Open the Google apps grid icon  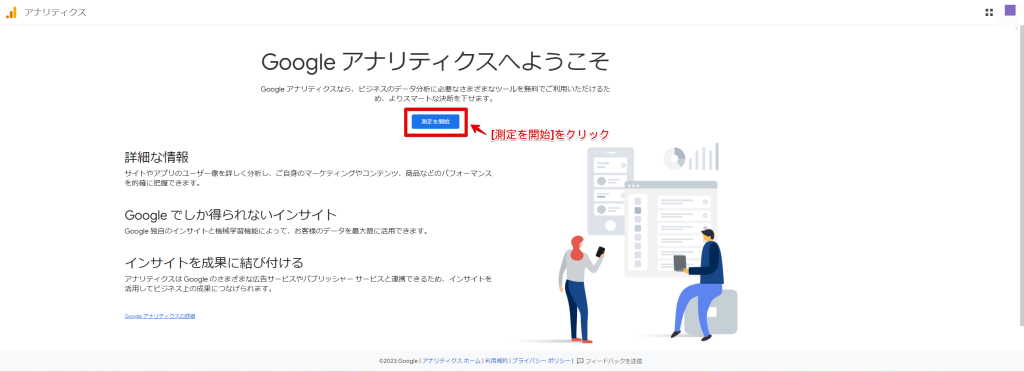[x=989, y=12]
